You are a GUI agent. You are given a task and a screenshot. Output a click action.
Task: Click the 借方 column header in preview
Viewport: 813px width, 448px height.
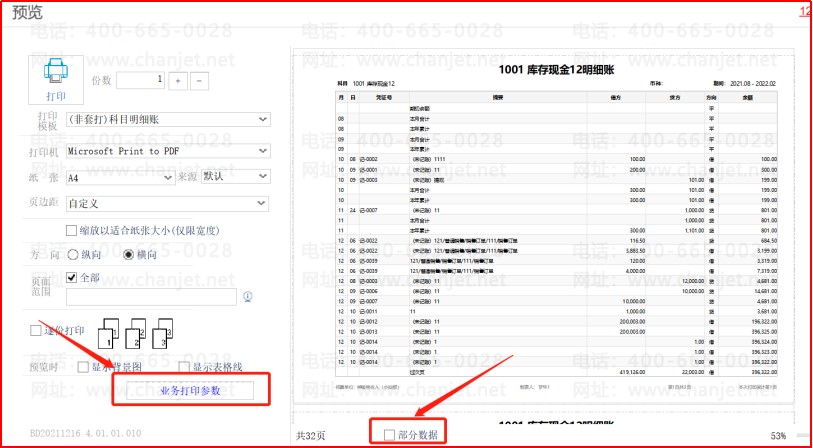tap(616, 97)
